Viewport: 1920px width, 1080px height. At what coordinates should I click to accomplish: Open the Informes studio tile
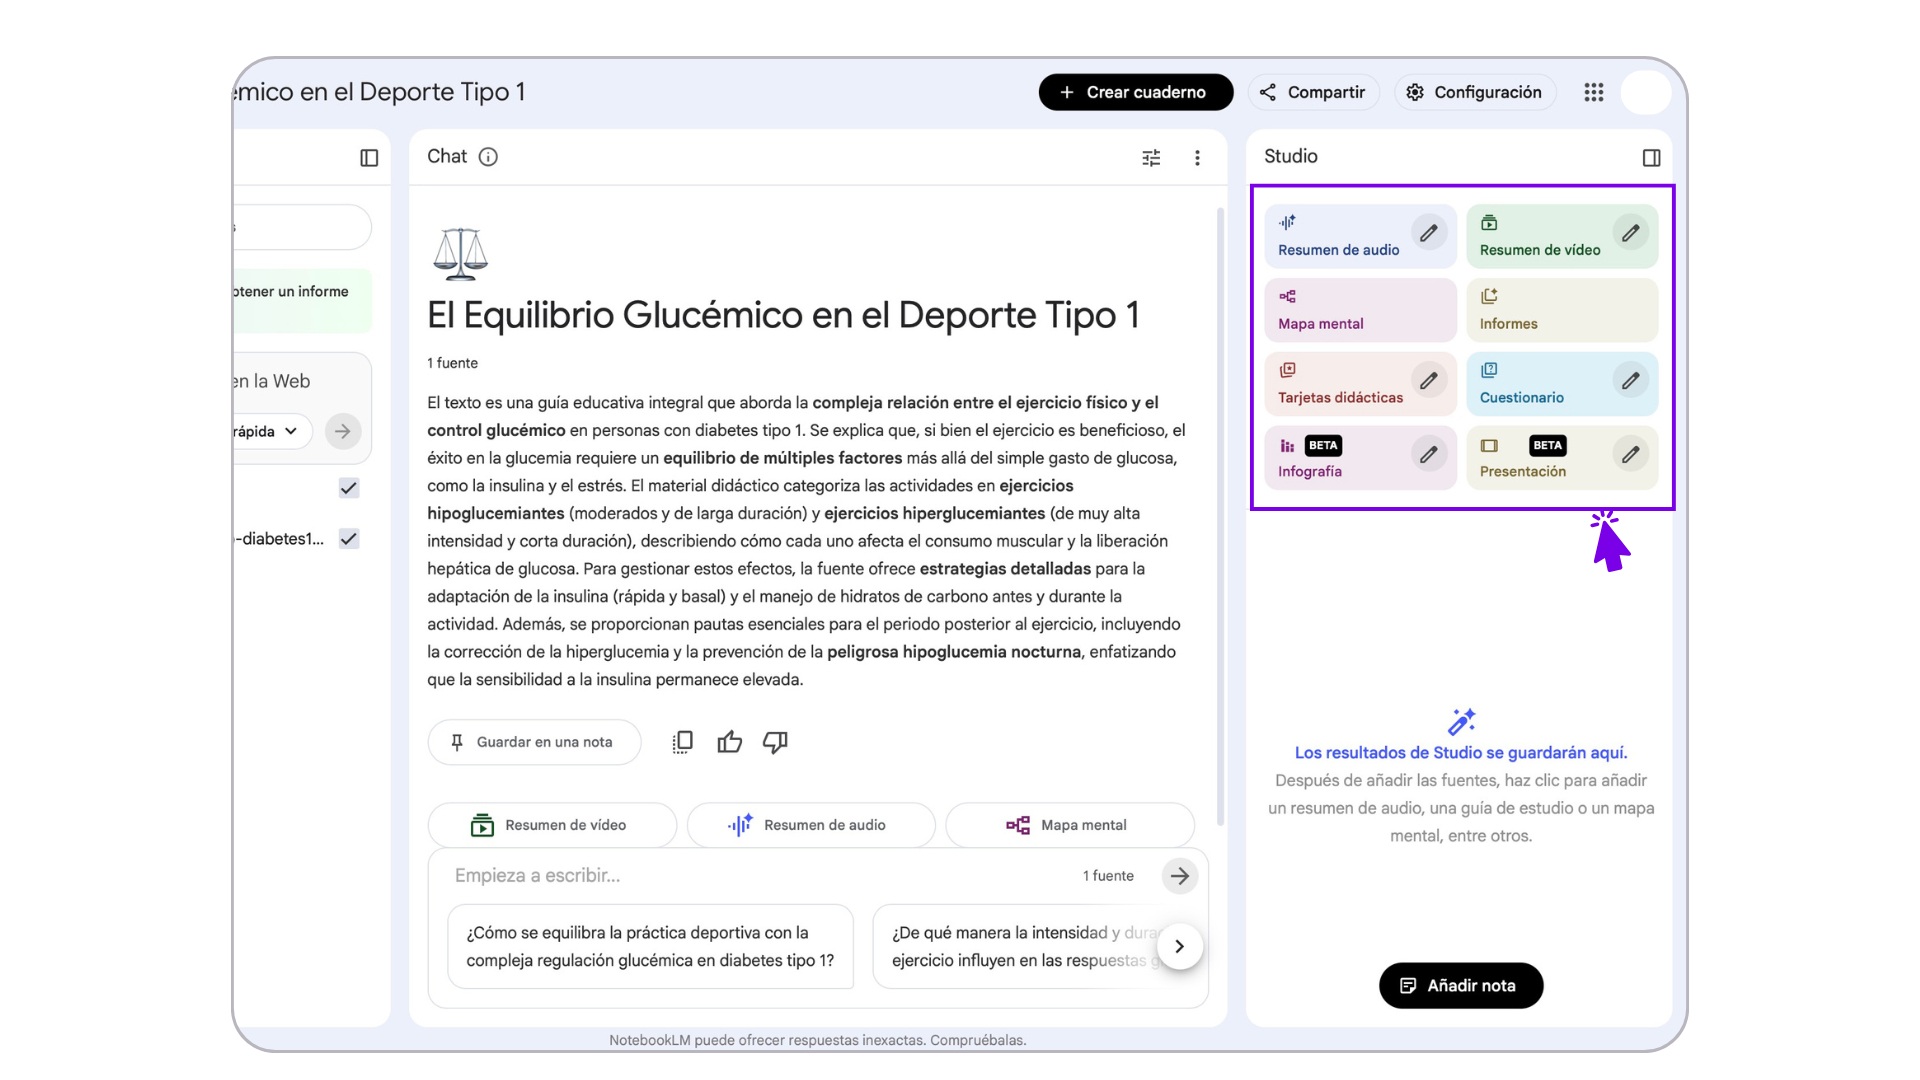(1561, 310)
